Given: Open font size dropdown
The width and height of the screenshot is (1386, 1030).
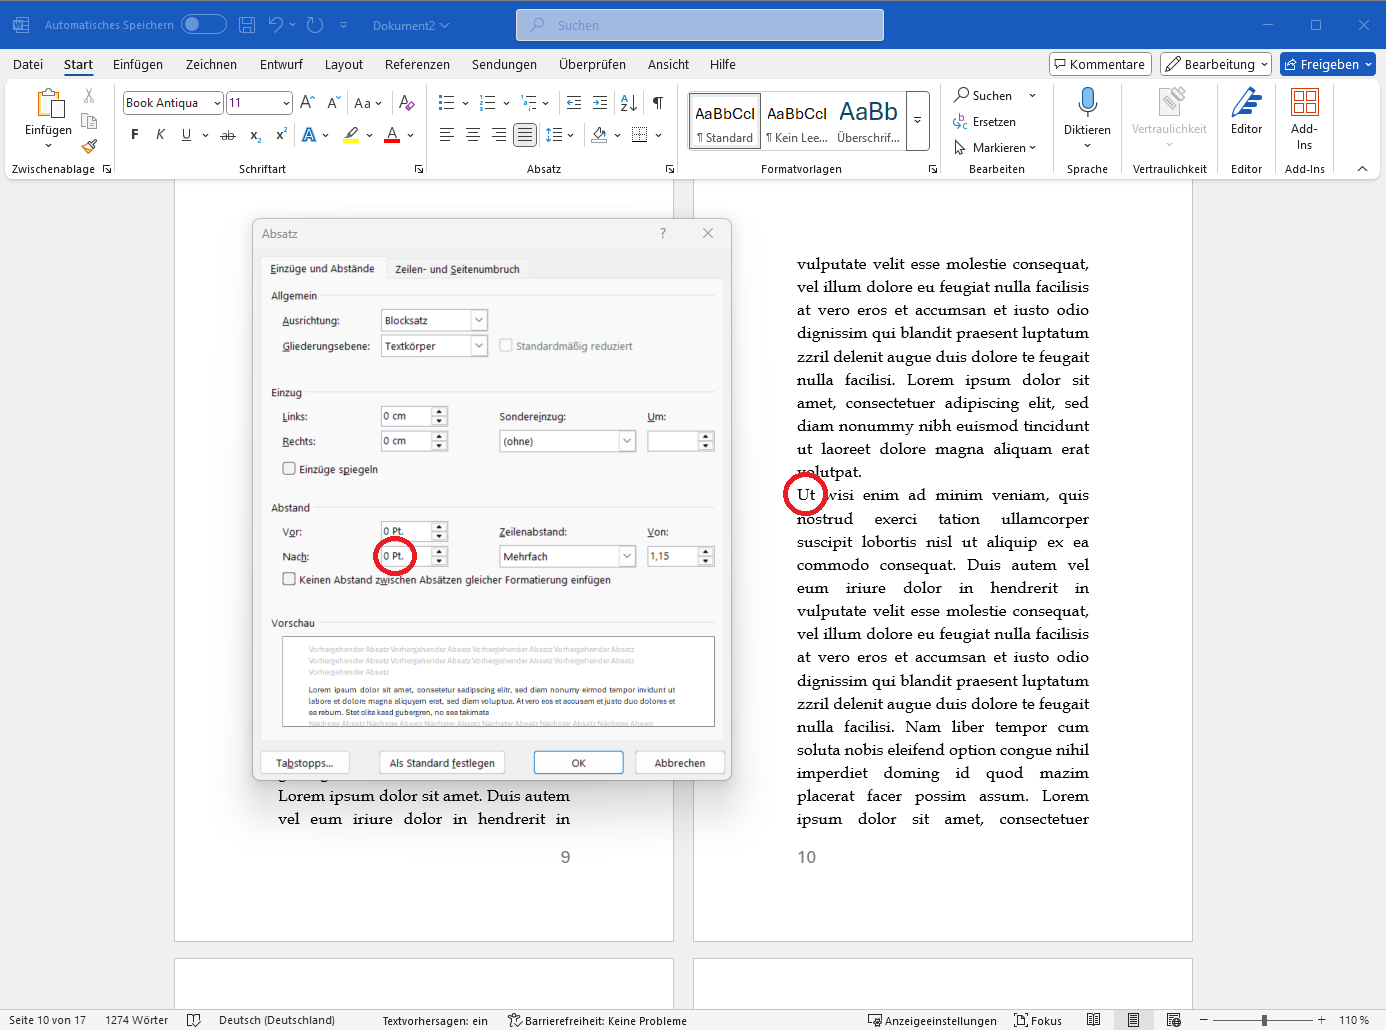Looking at the screenshot, I should coord(286,103).
